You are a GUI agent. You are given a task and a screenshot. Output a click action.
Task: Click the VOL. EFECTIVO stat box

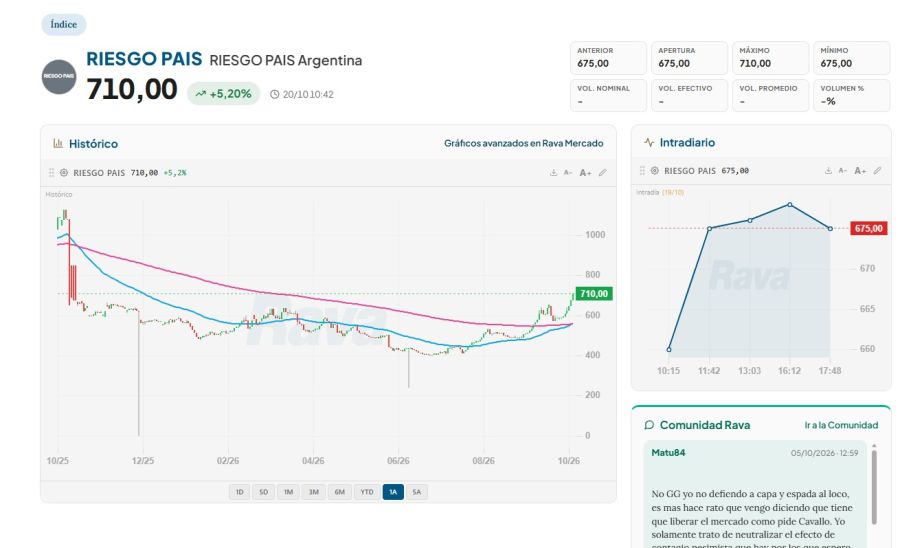coord(689,95)
